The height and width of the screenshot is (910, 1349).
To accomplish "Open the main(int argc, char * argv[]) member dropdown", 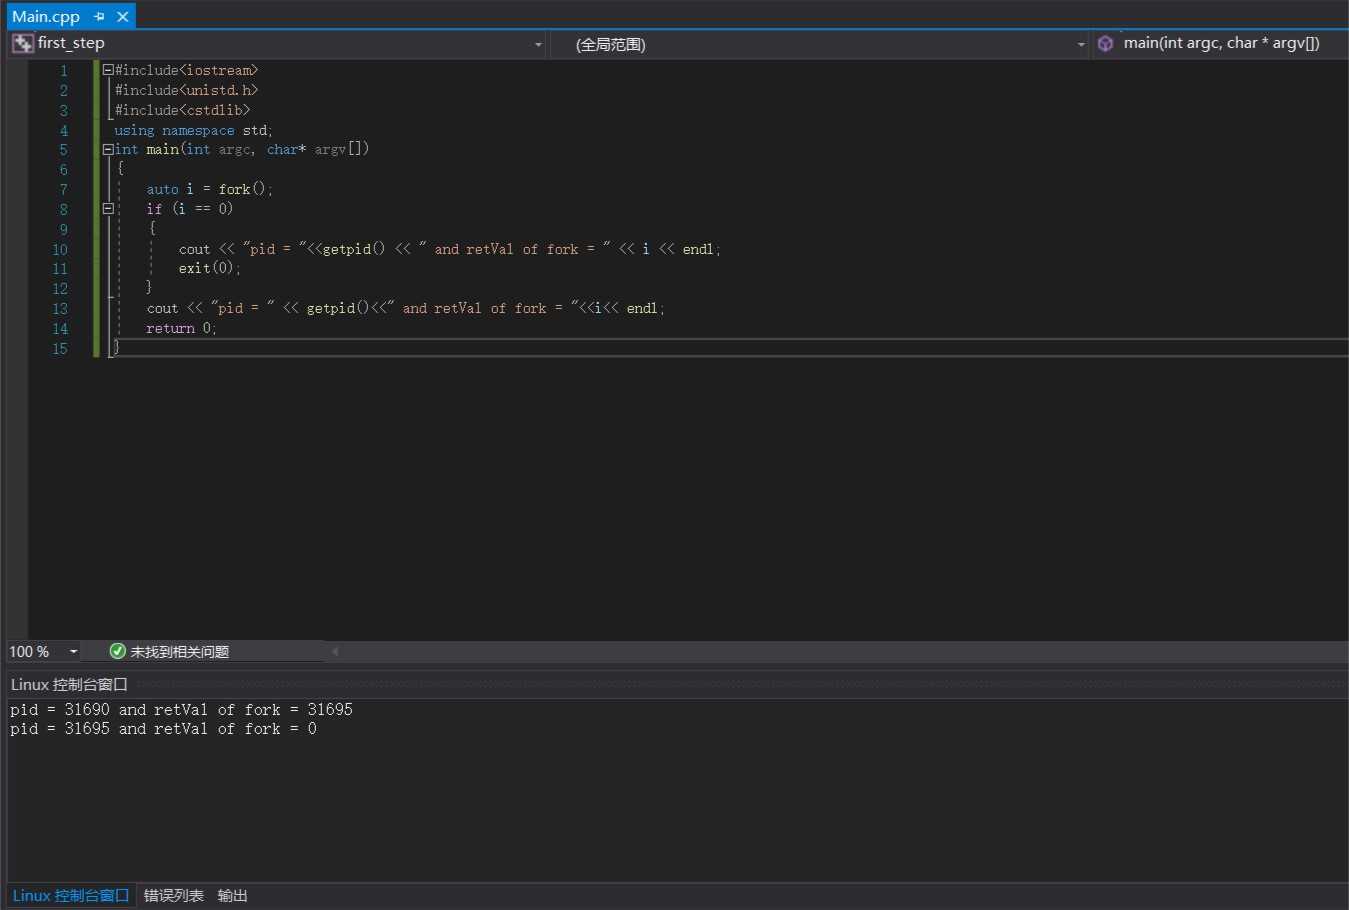I will pos(1220,43).
